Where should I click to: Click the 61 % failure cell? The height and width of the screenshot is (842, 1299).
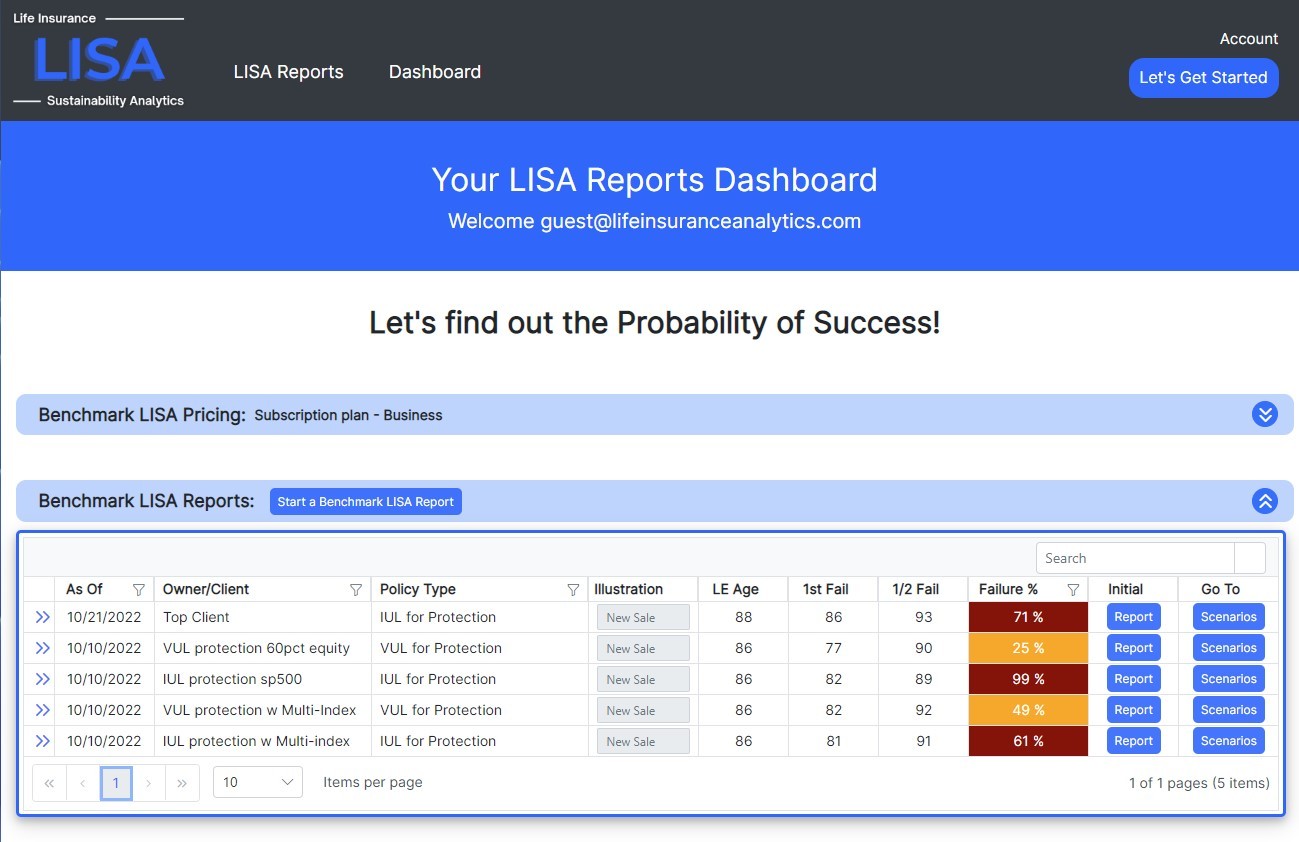point(1028,741)
